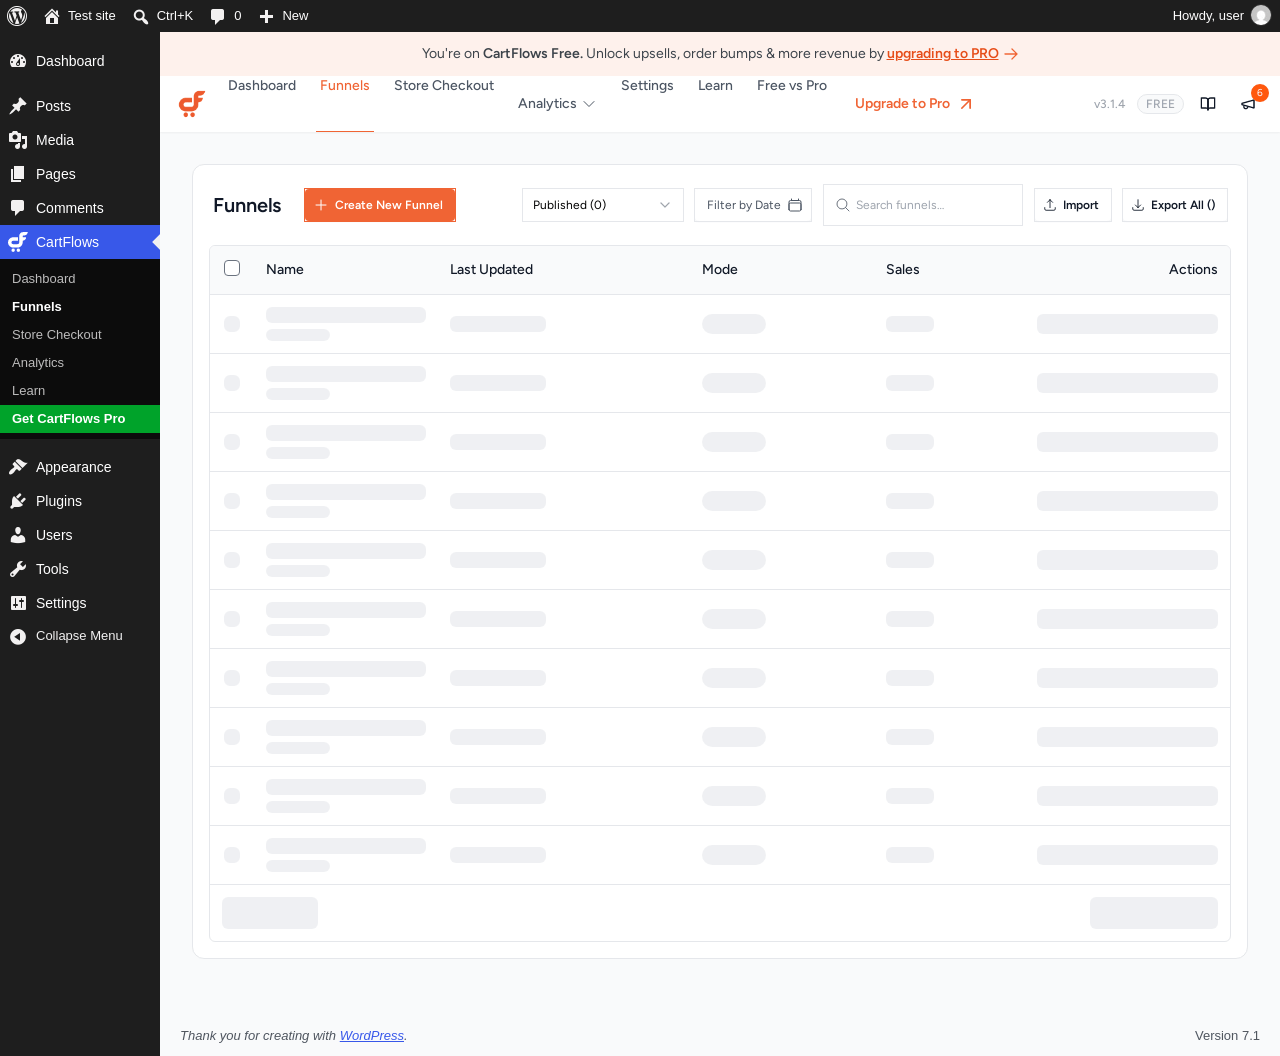Switch to the Store Checkout tab
The height and width of the screenshot is (1056, 1280).
[444, 86]
